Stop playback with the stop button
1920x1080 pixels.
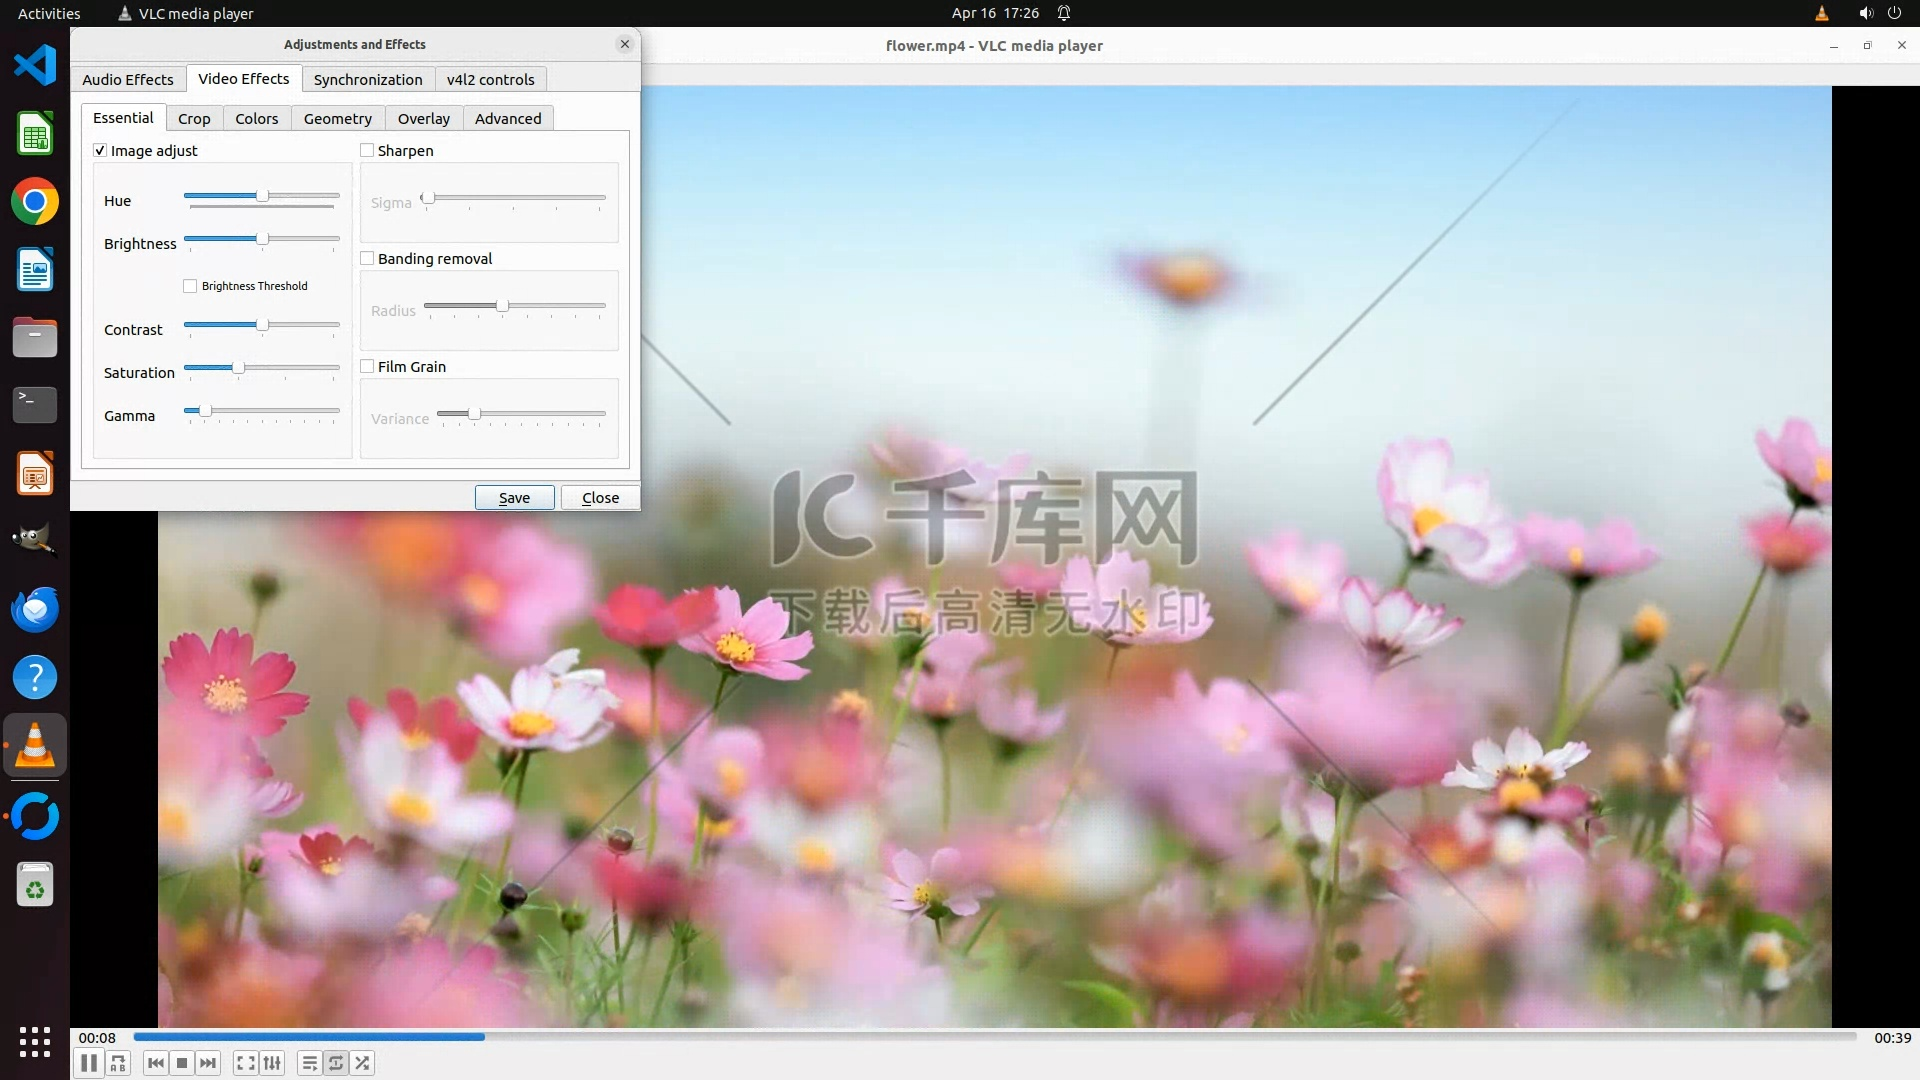click(182, 1063)
